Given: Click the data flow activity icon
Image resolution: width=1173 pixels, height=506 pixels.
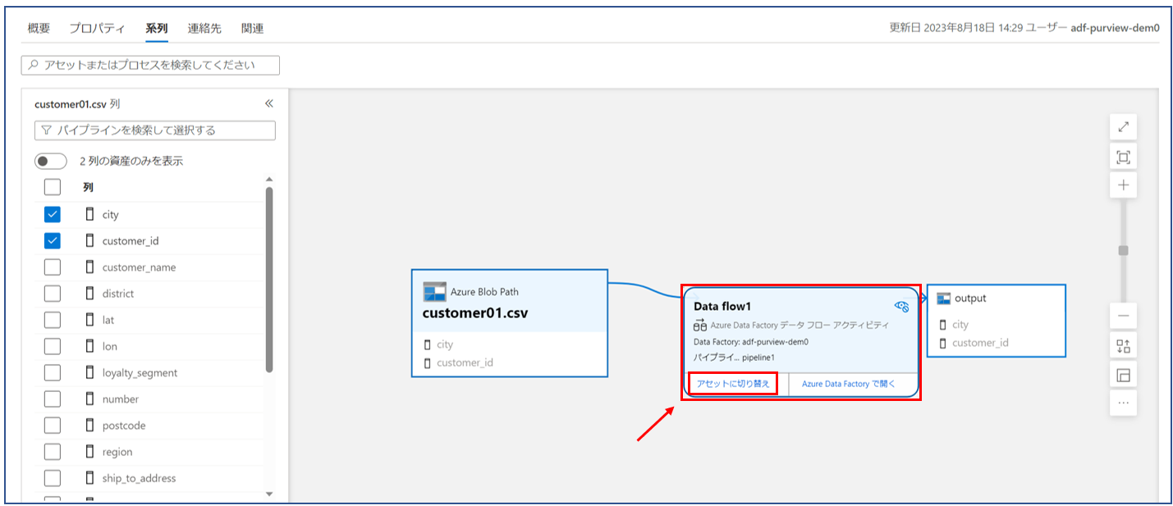Looking at the screenshot, I should point(700,326).
